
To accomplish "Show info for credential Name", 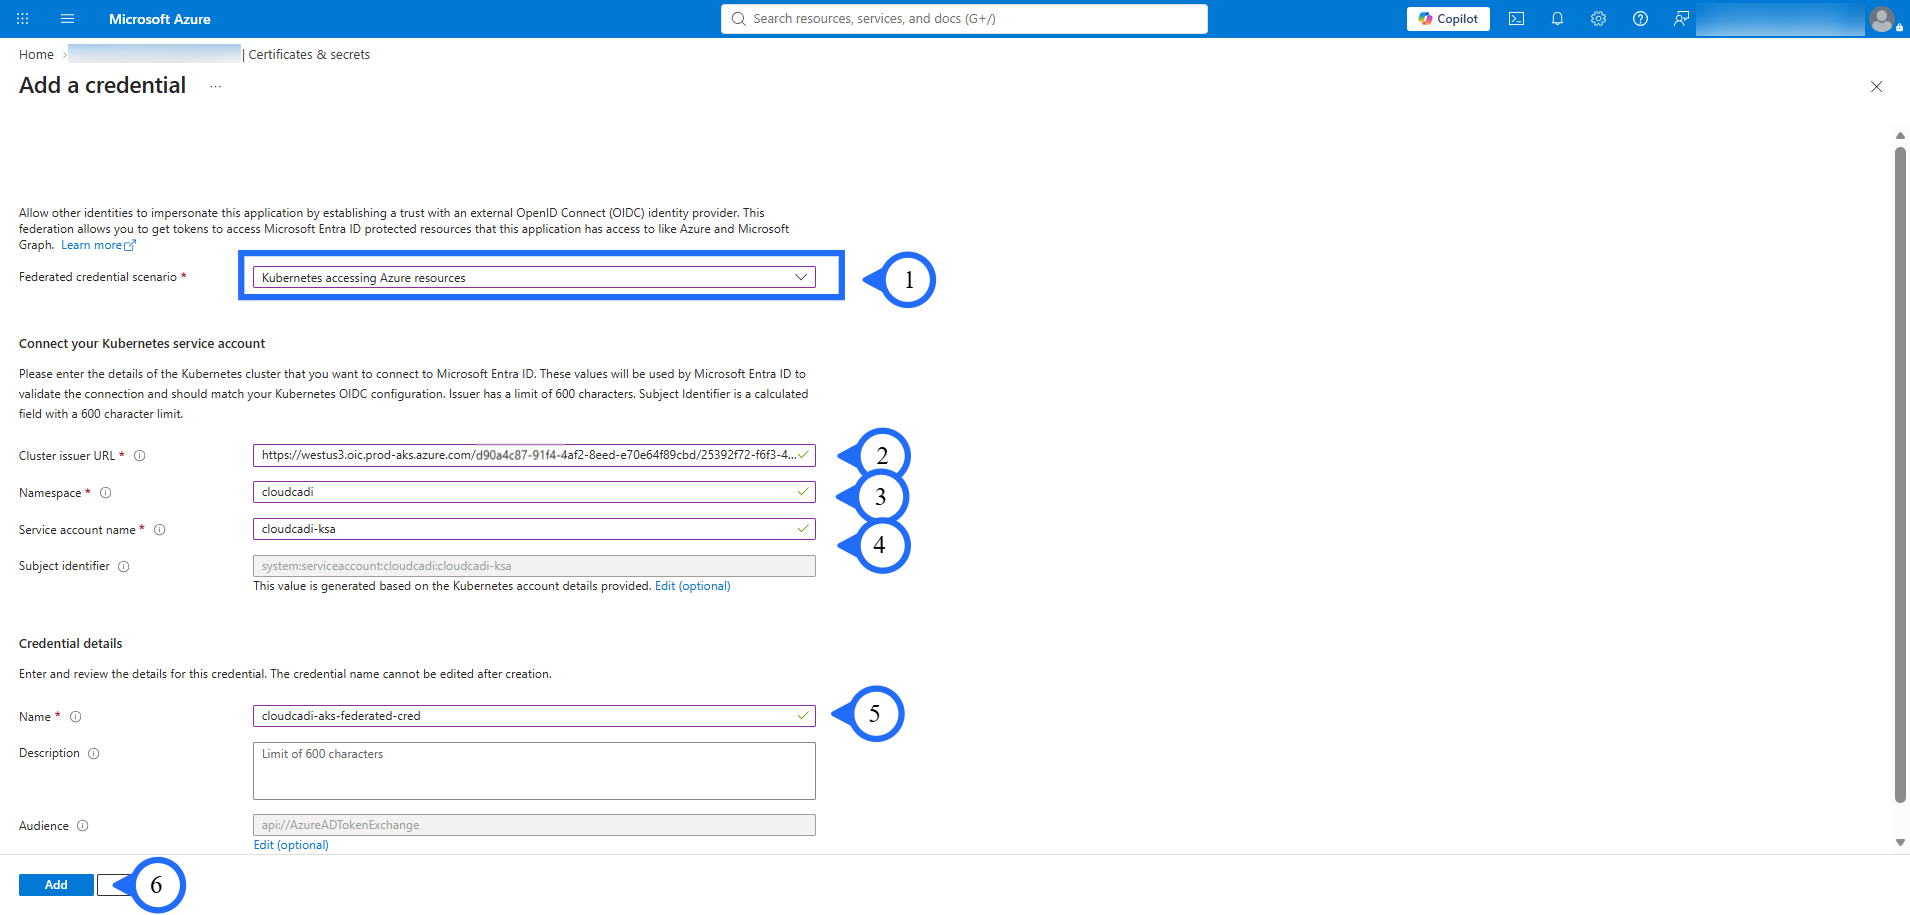I will 76,717.
